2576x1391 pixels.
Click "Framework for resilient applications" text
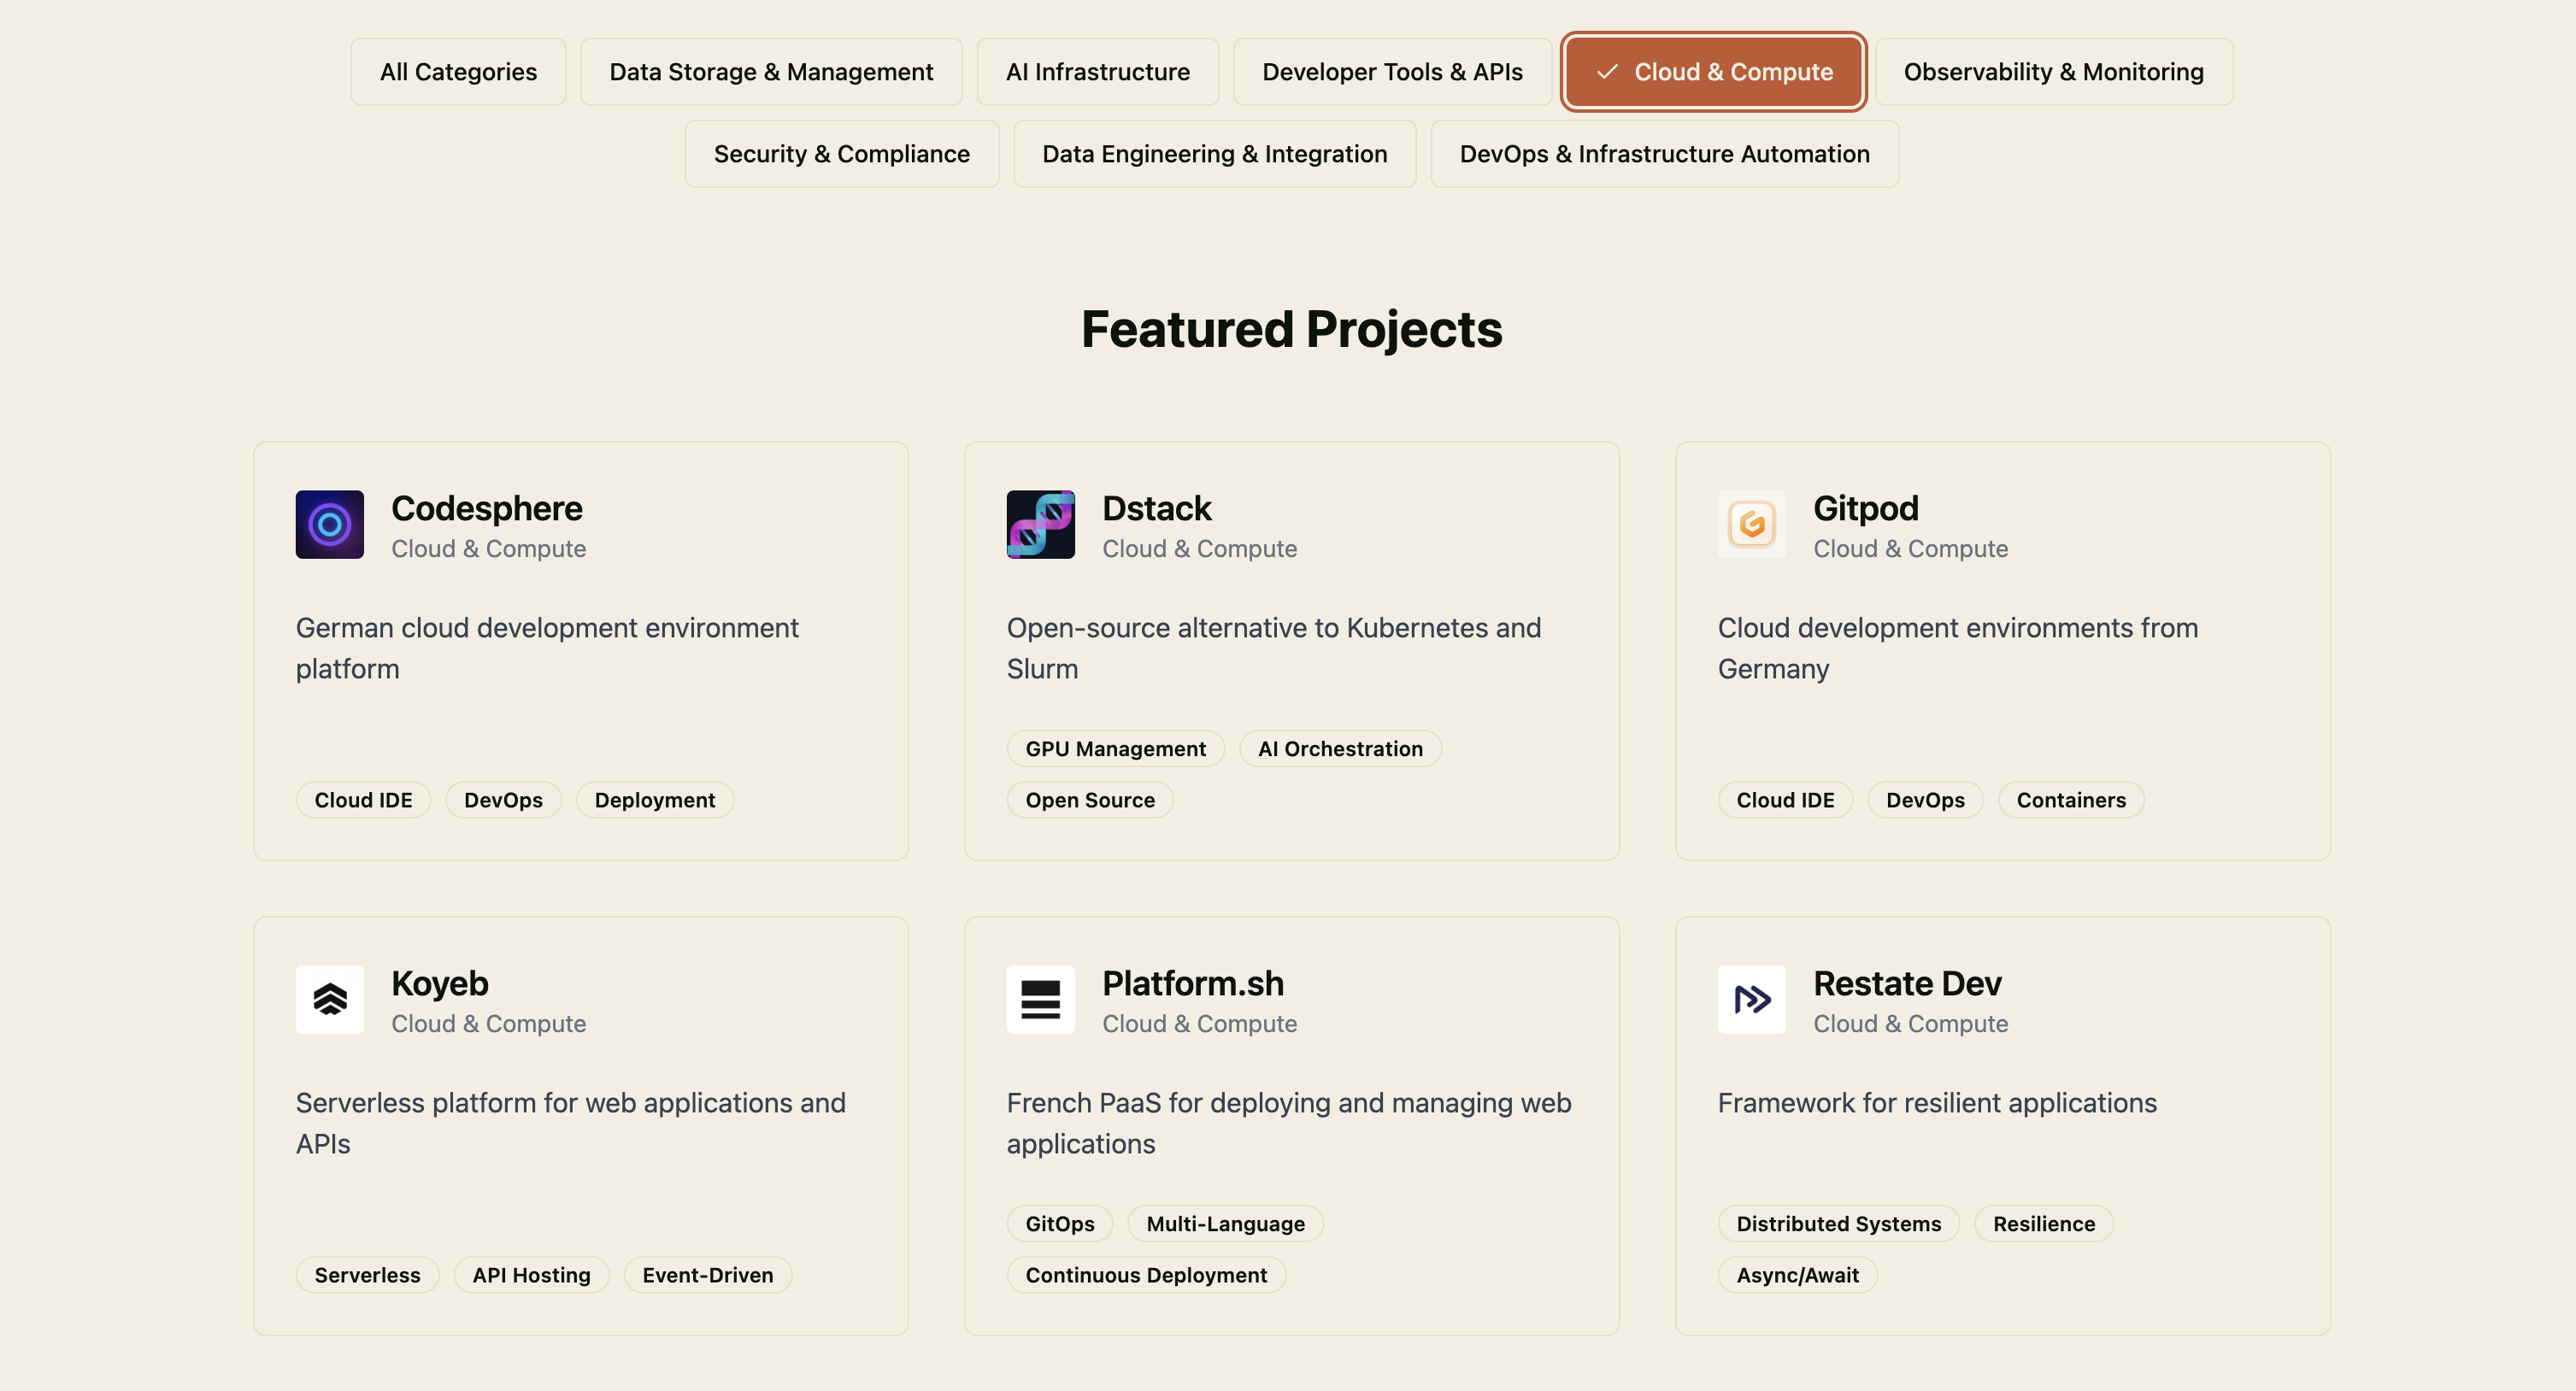[x=1937, y=1103]
